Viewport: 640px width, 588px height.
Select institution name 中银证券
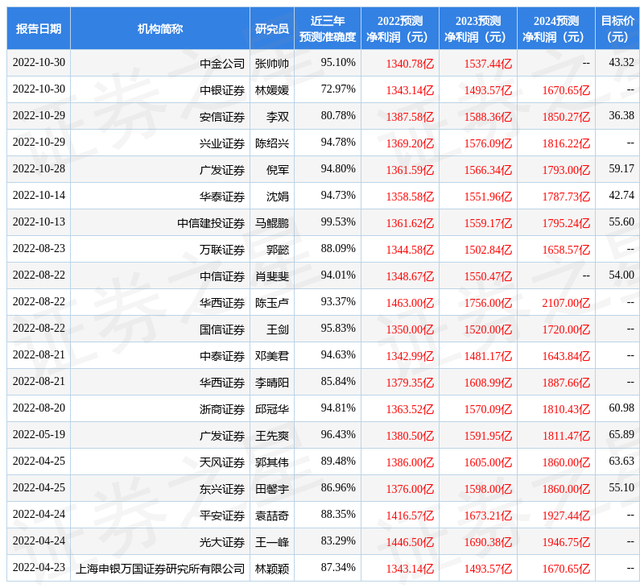pos(222,90)
